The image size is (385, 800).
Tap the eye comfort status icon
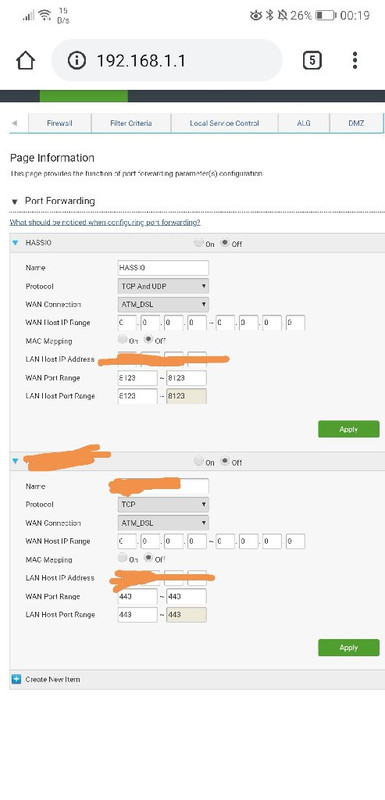point(256,15)
